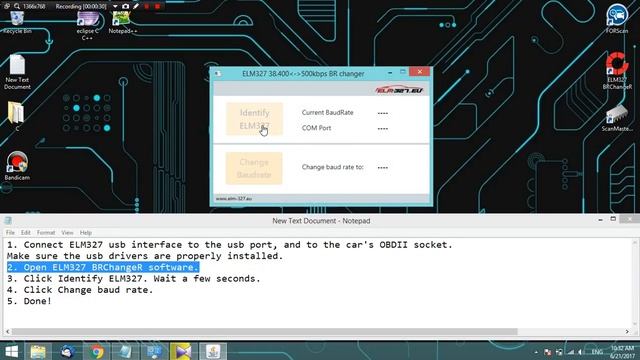Open the Notepad View menu
The image size is (640, 360).
(x=67, y=233)
